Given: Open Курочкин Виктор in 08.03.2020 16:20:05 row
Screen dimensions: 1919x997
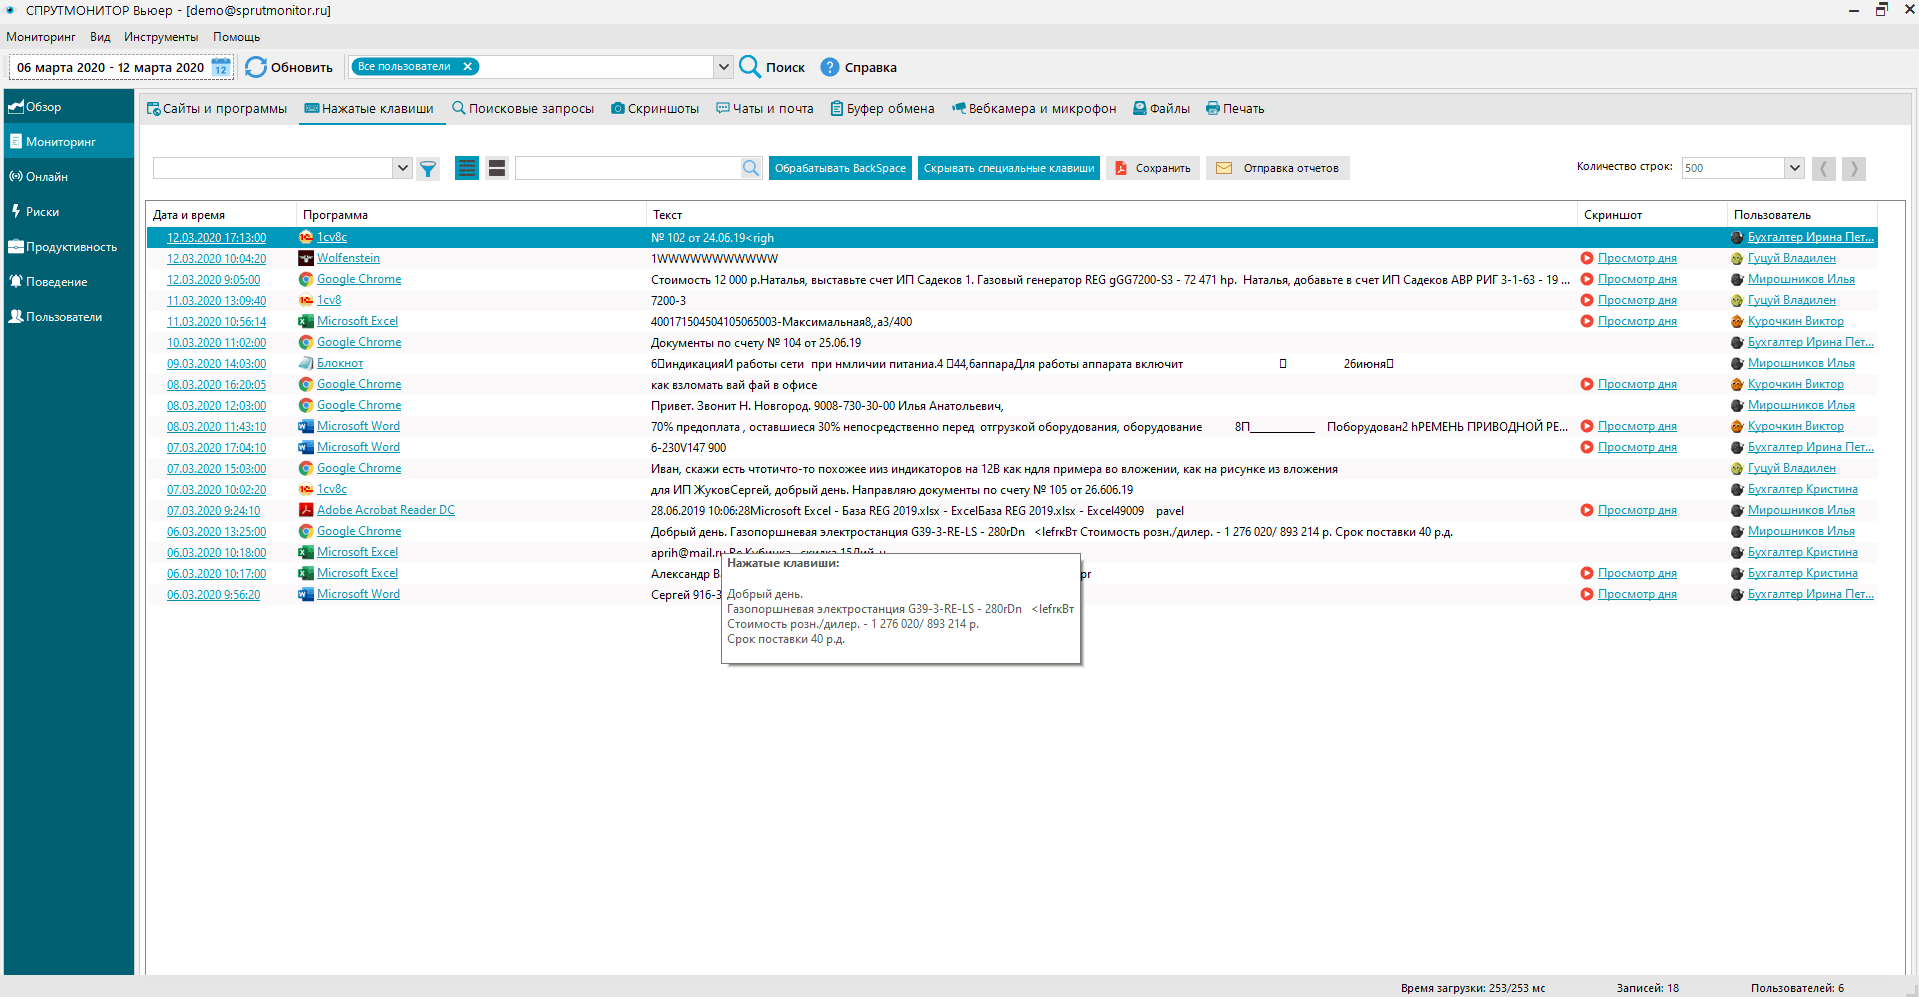Looking at the screenshot, I should click(1796, 384).
